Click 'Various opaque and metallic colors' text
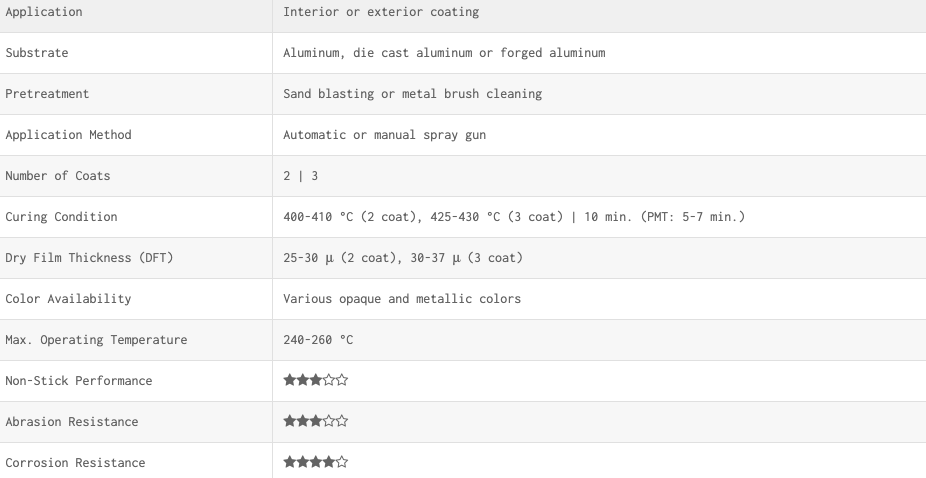The image size is (926, 478). (402, 299)
